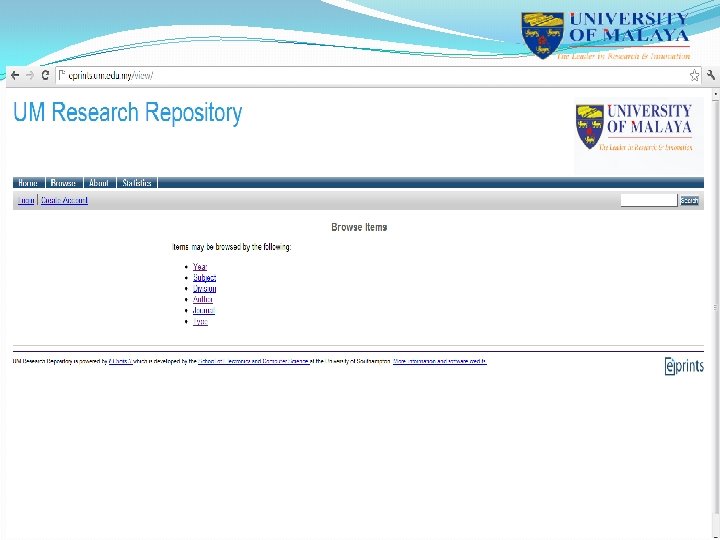Open School of Electronics and Computer Science link
This screenshot has height=540, width=720.
tap(253, 361)
